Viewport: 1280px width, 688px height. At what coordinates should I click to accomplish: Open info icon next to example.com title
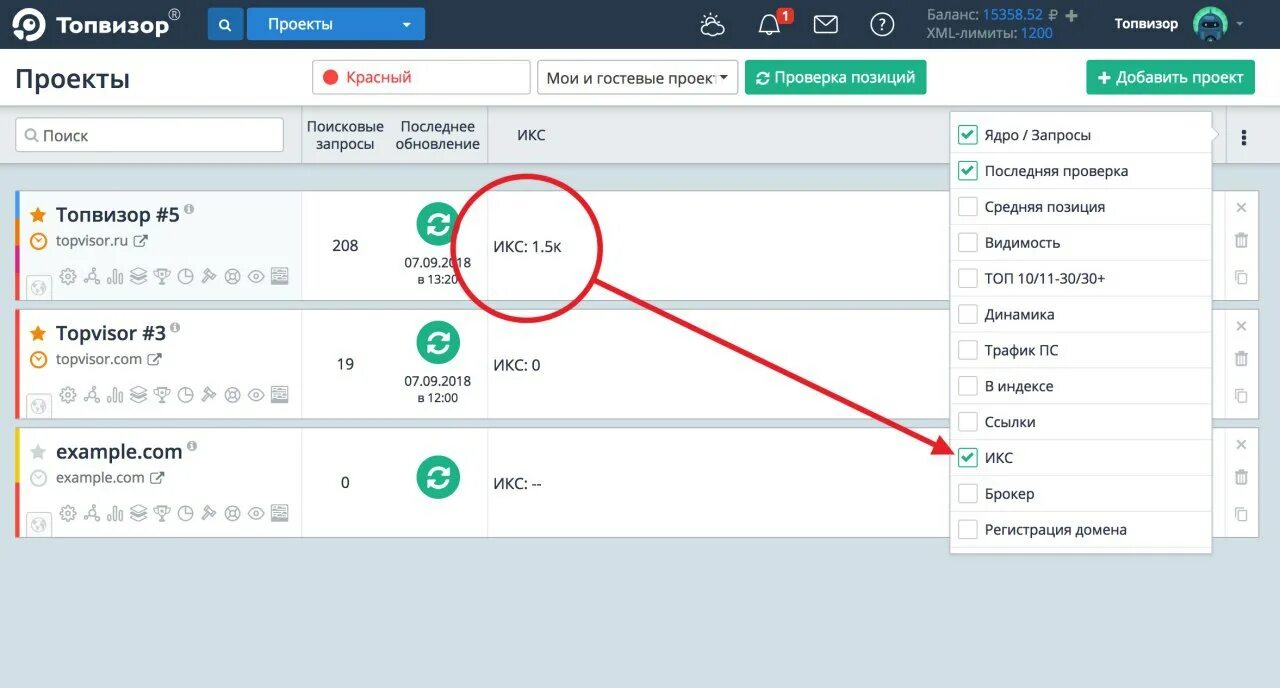(x=192, y=446)
